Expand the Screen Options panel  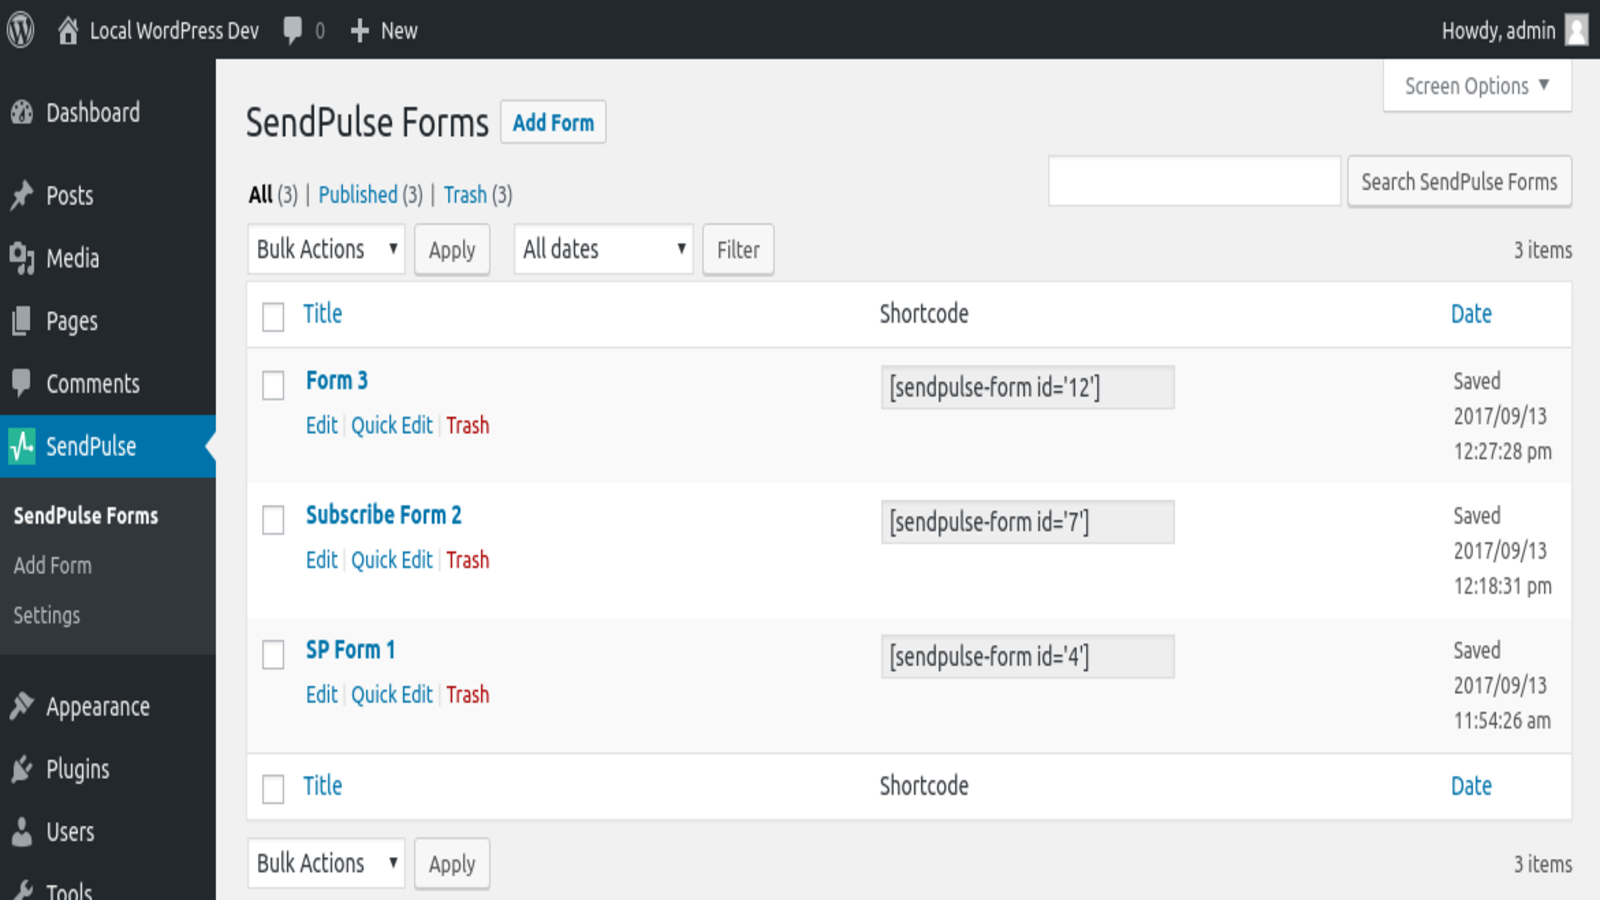(1477, 86)
